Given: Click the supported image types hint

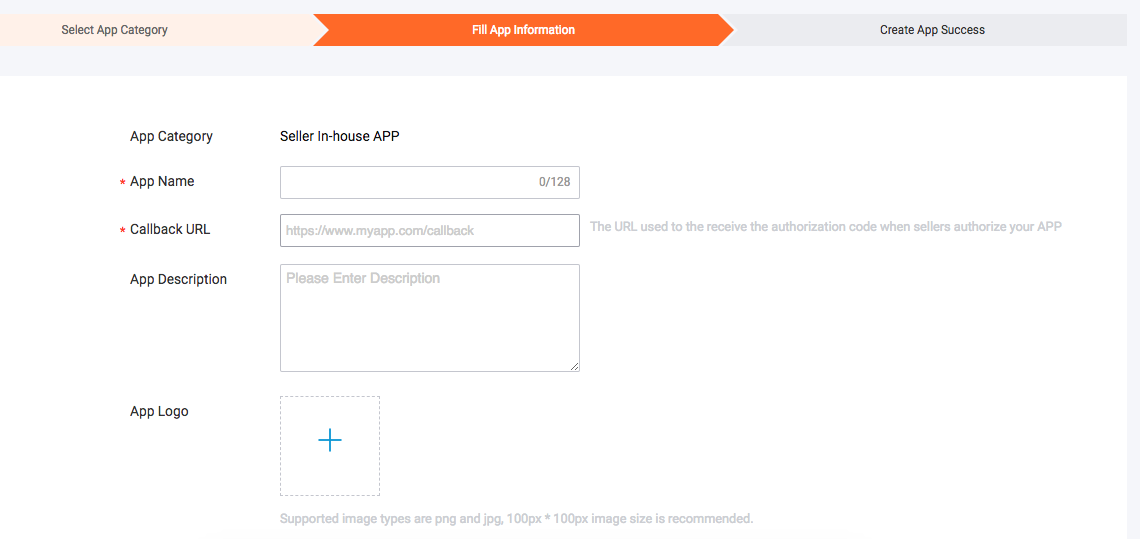Looking at the screenshot, I should (x=516, y=519).
